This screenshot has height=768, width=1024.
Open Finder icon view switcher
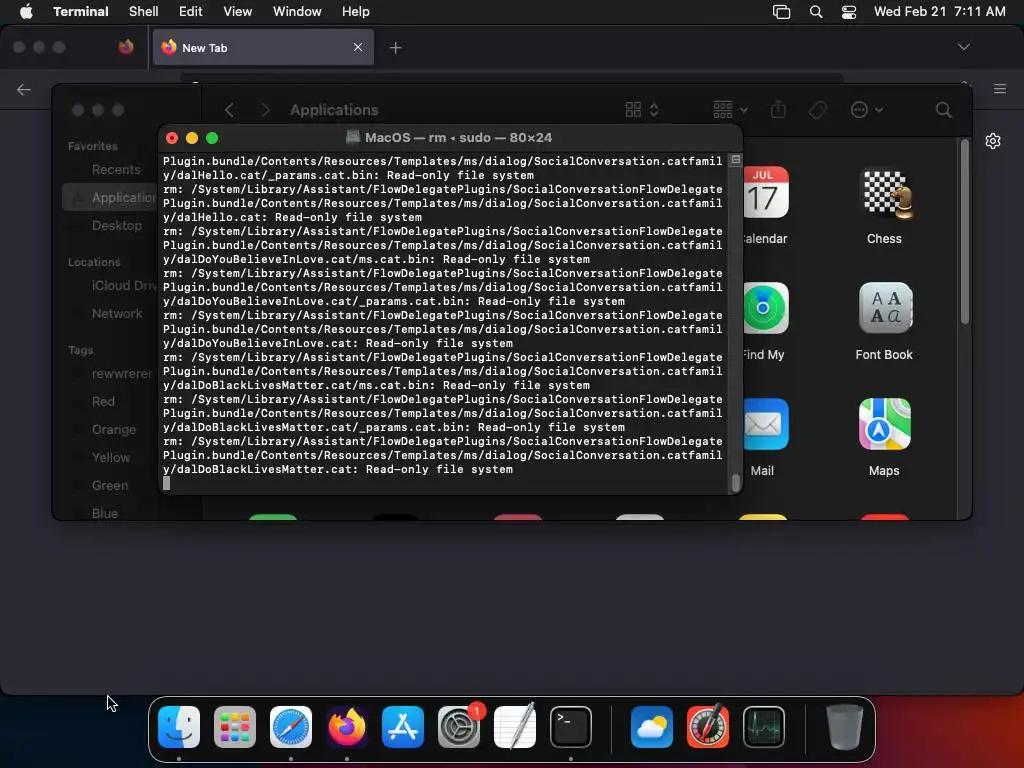tap(642, 110)
